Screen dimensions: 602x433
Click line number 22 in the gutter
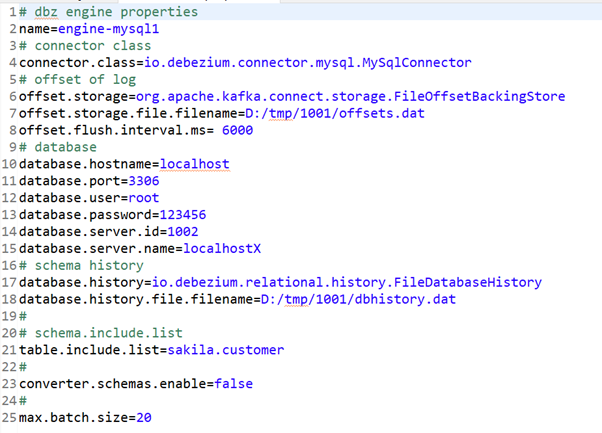pyautogui.click(x=9, y=367)
